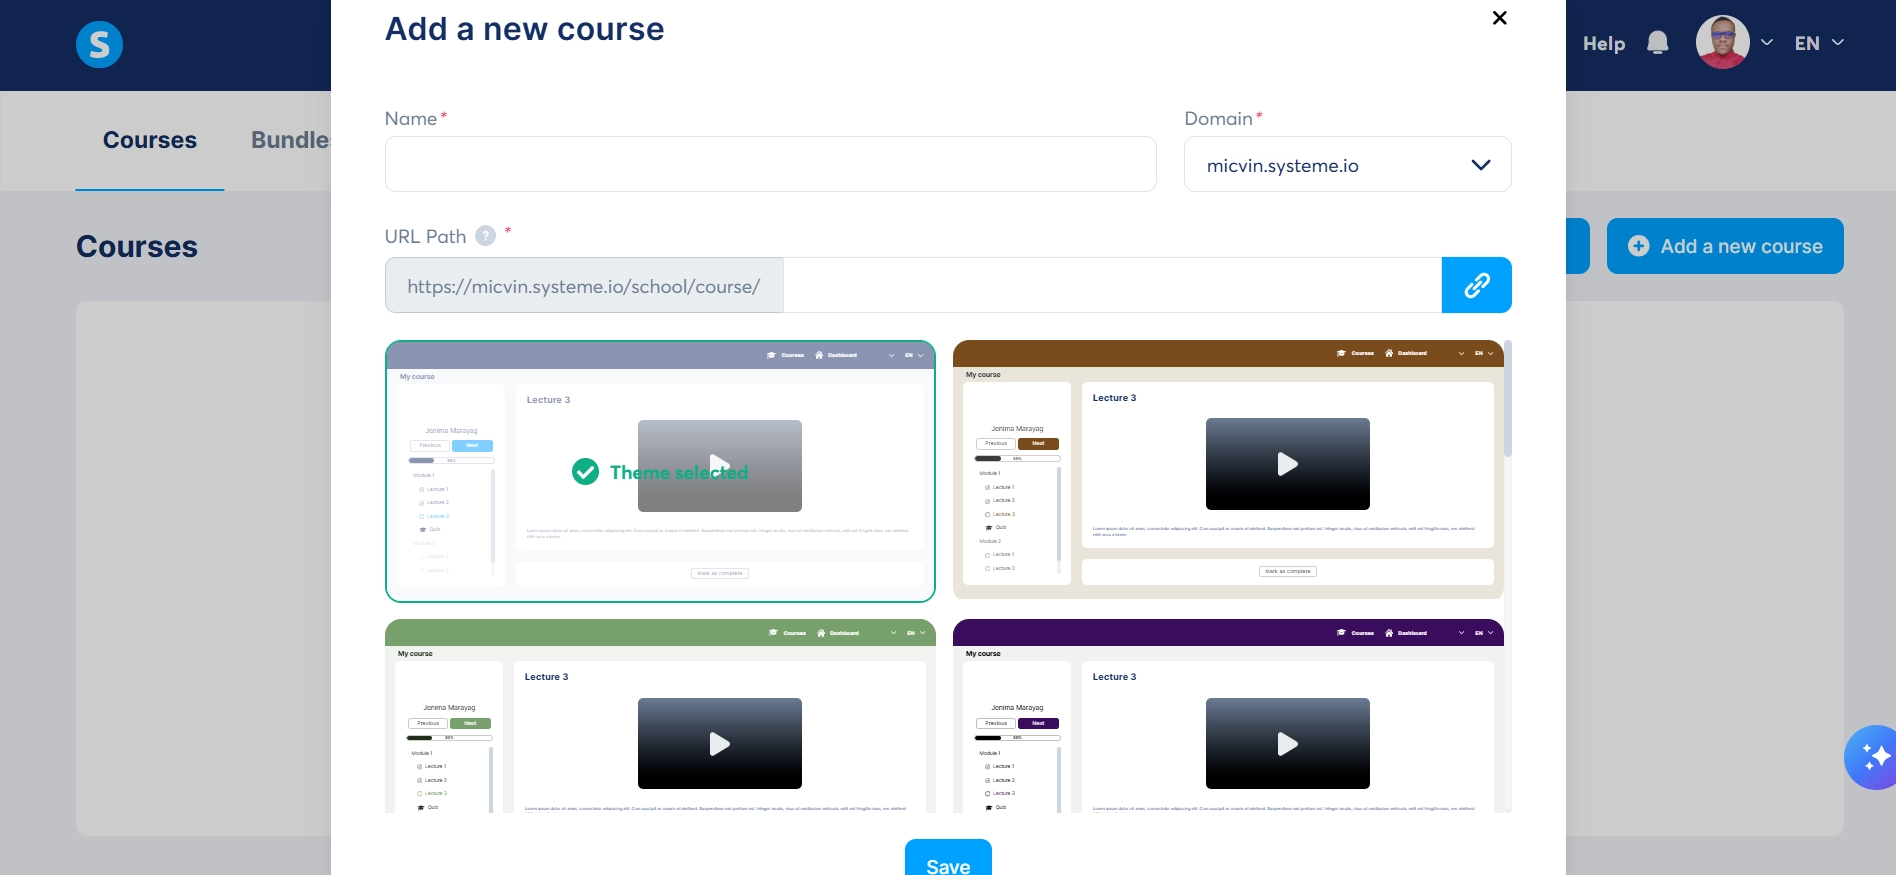
Task: Select the green course theme thumbnail
Action: coord(660,716)
